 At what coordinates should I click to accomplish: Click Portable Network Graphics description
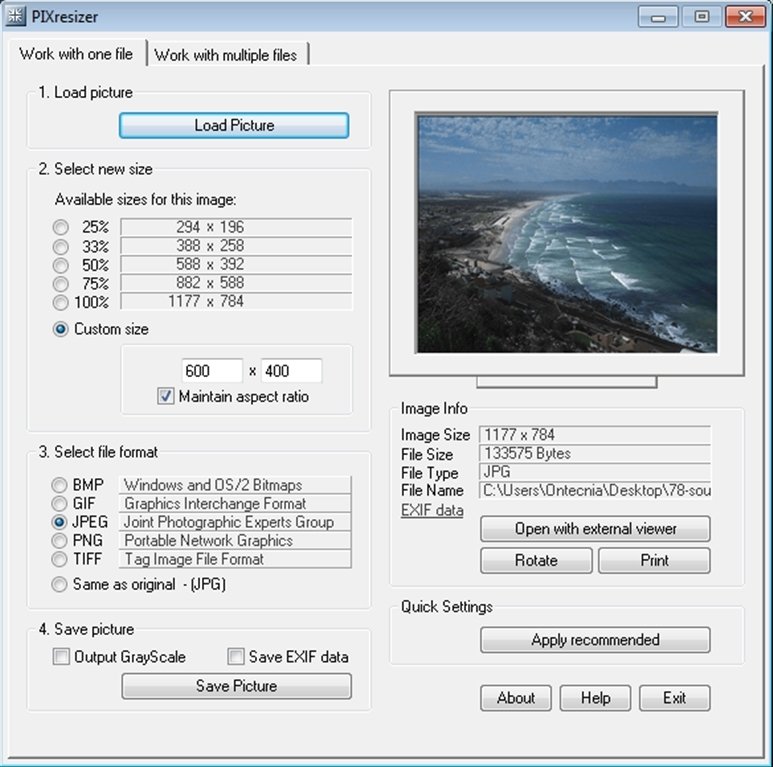[209, 541]
